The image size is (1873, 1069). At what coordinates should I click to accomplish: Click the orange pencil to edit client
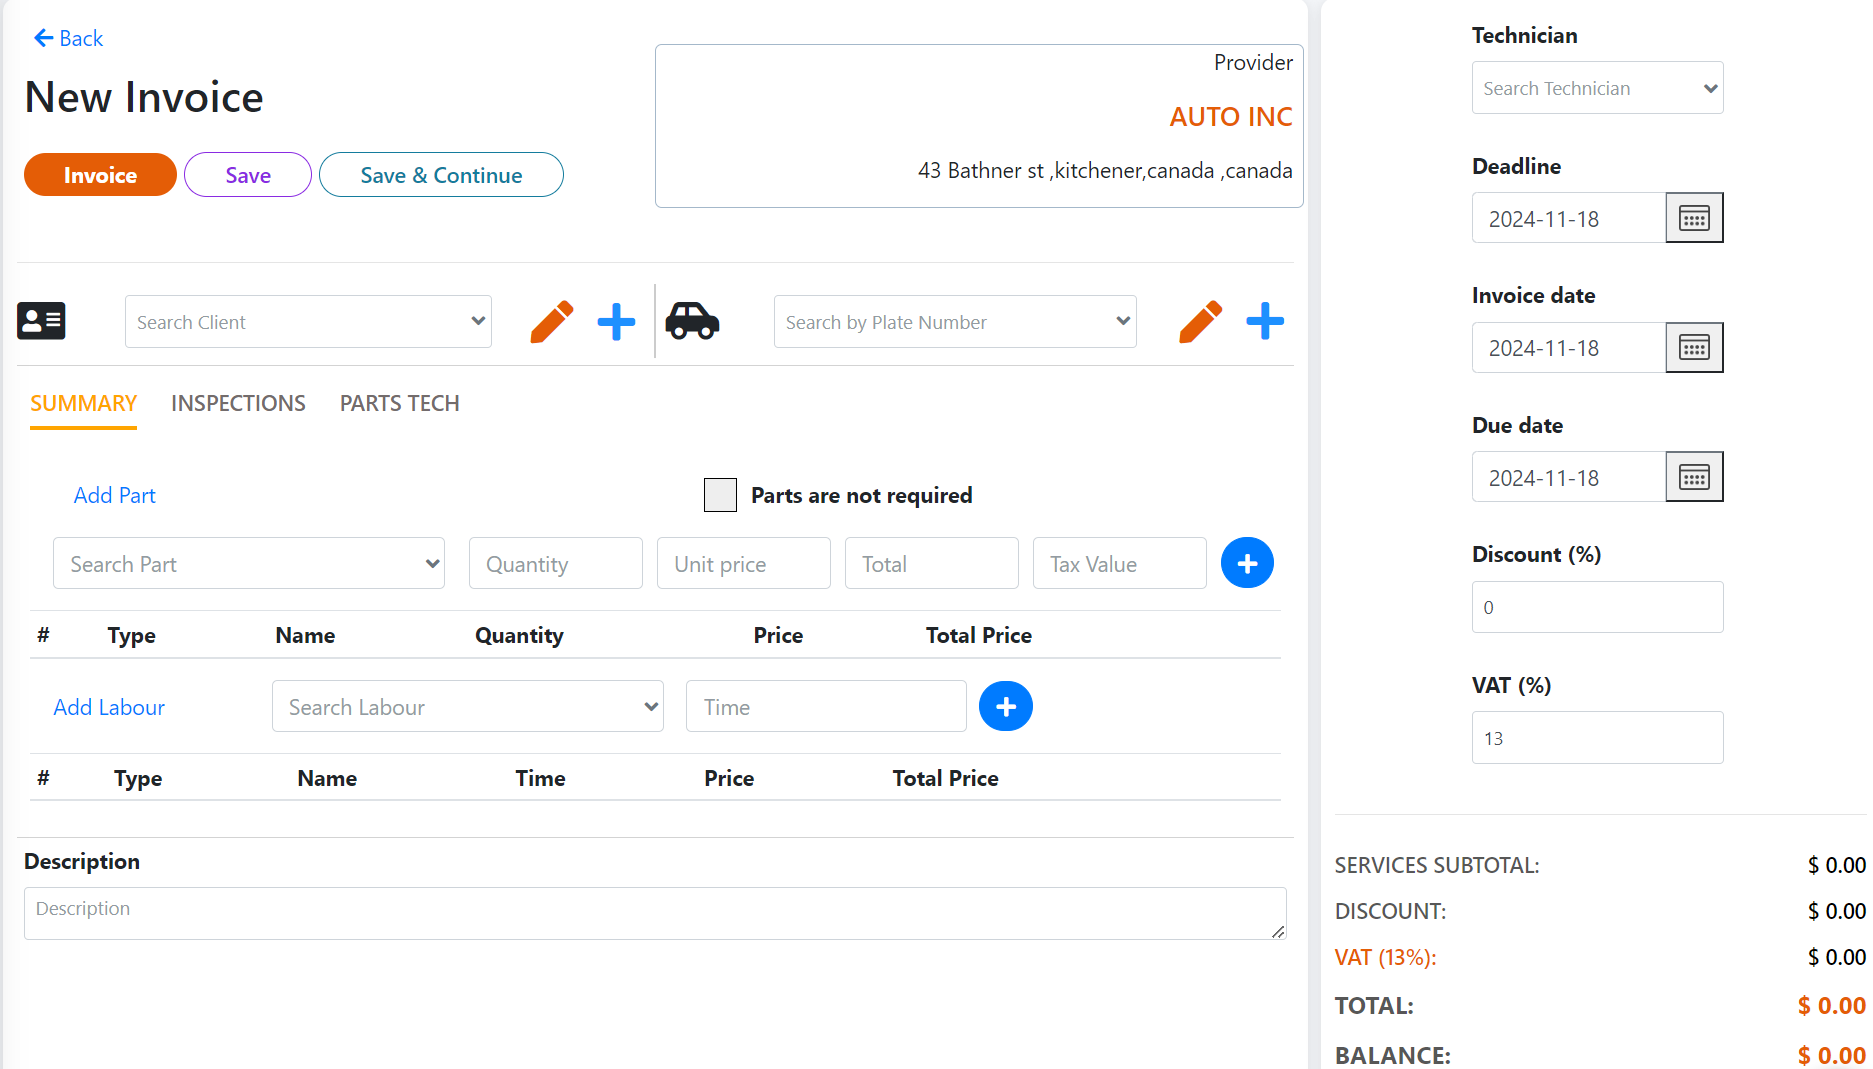coord(551,321)
